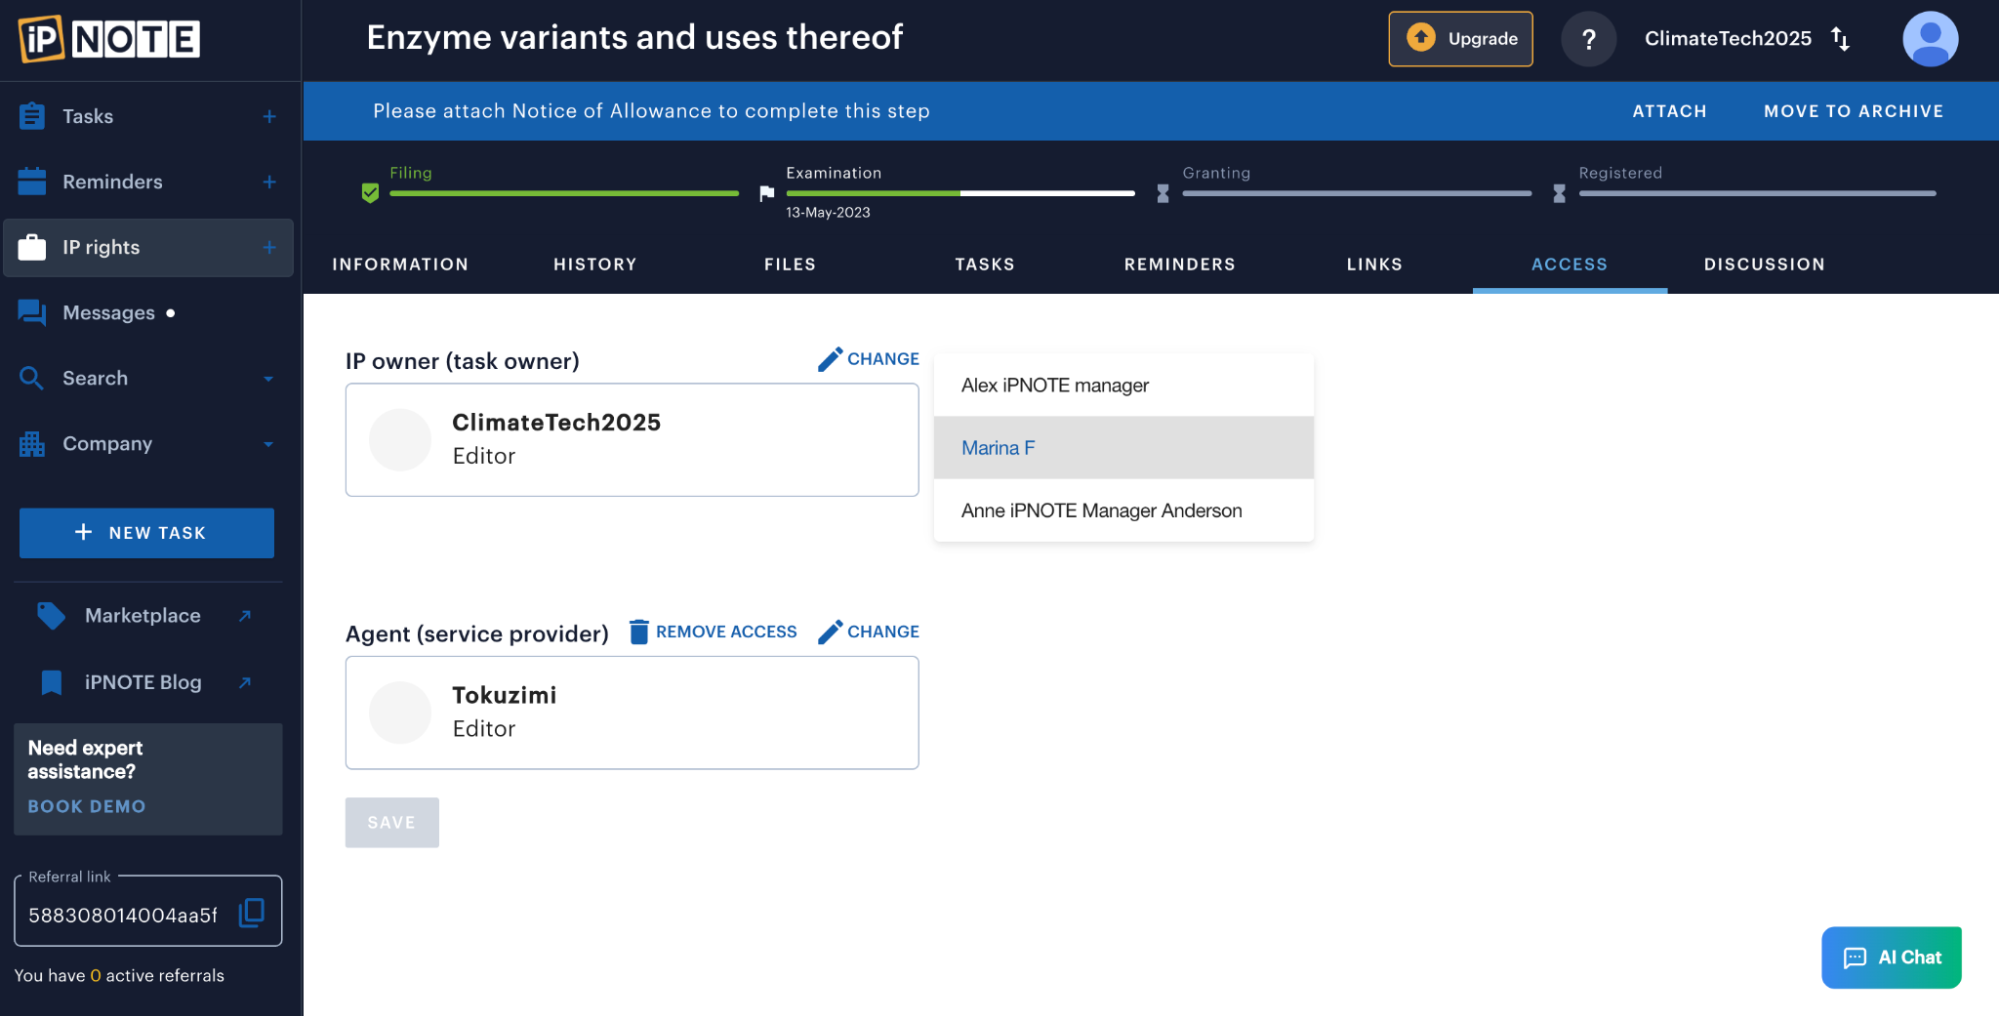
Task: Click the Granting progress bar
Action: click(x=1357, y=193)
